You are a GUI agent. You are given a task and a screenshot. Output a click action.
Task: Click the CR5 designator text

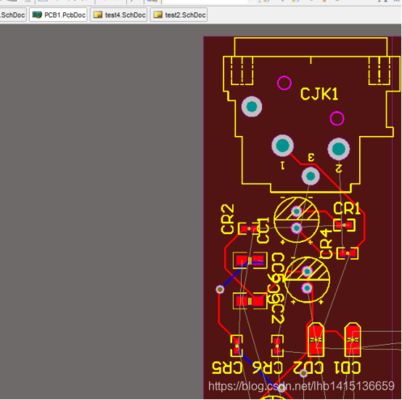point(228,368)
